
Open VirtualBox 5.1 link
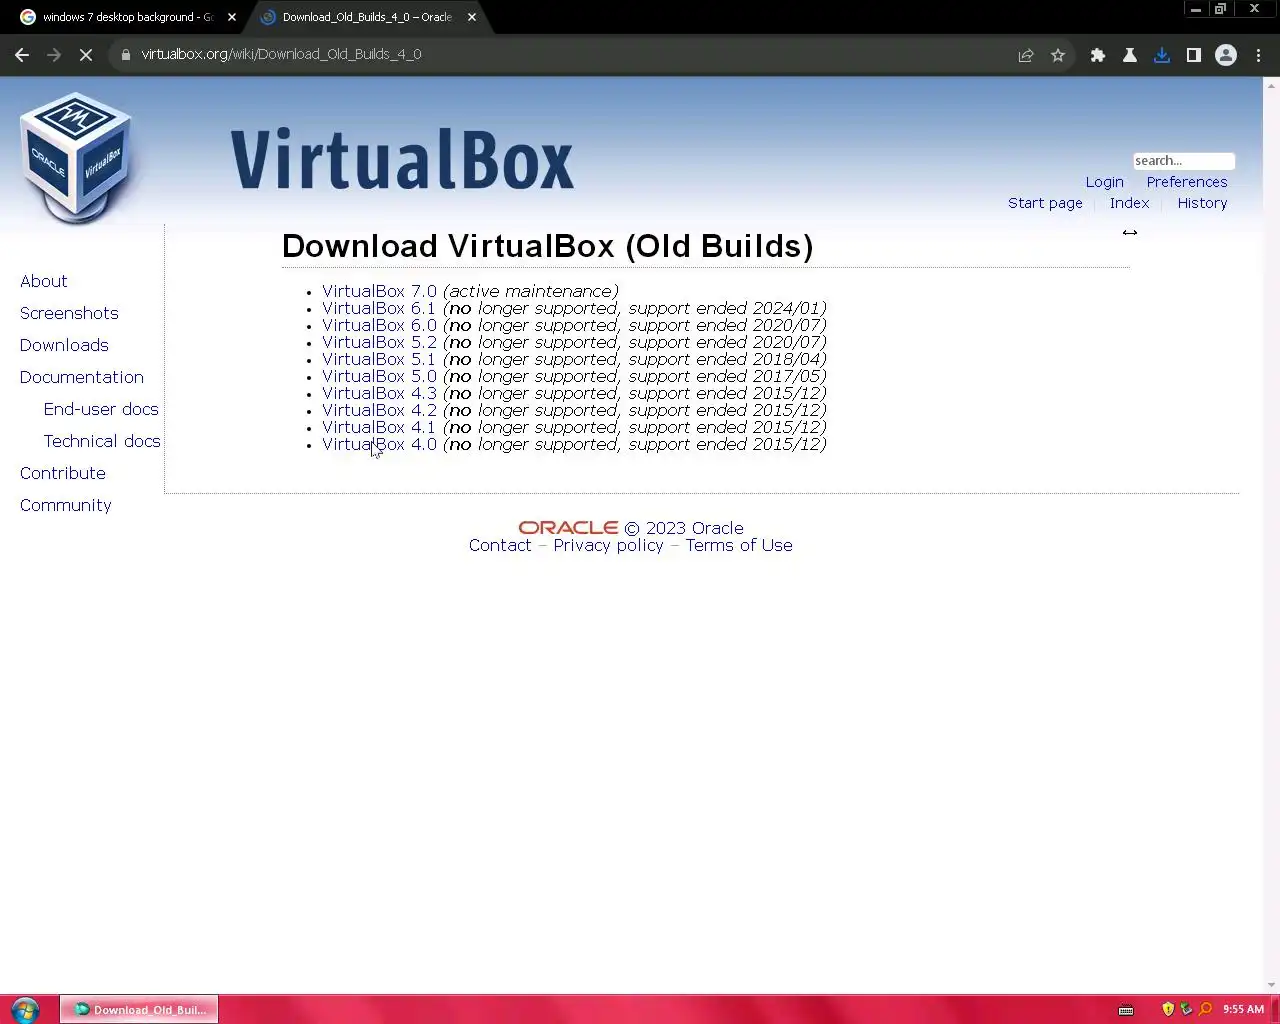pyautogui.click(x=379, y=360)
